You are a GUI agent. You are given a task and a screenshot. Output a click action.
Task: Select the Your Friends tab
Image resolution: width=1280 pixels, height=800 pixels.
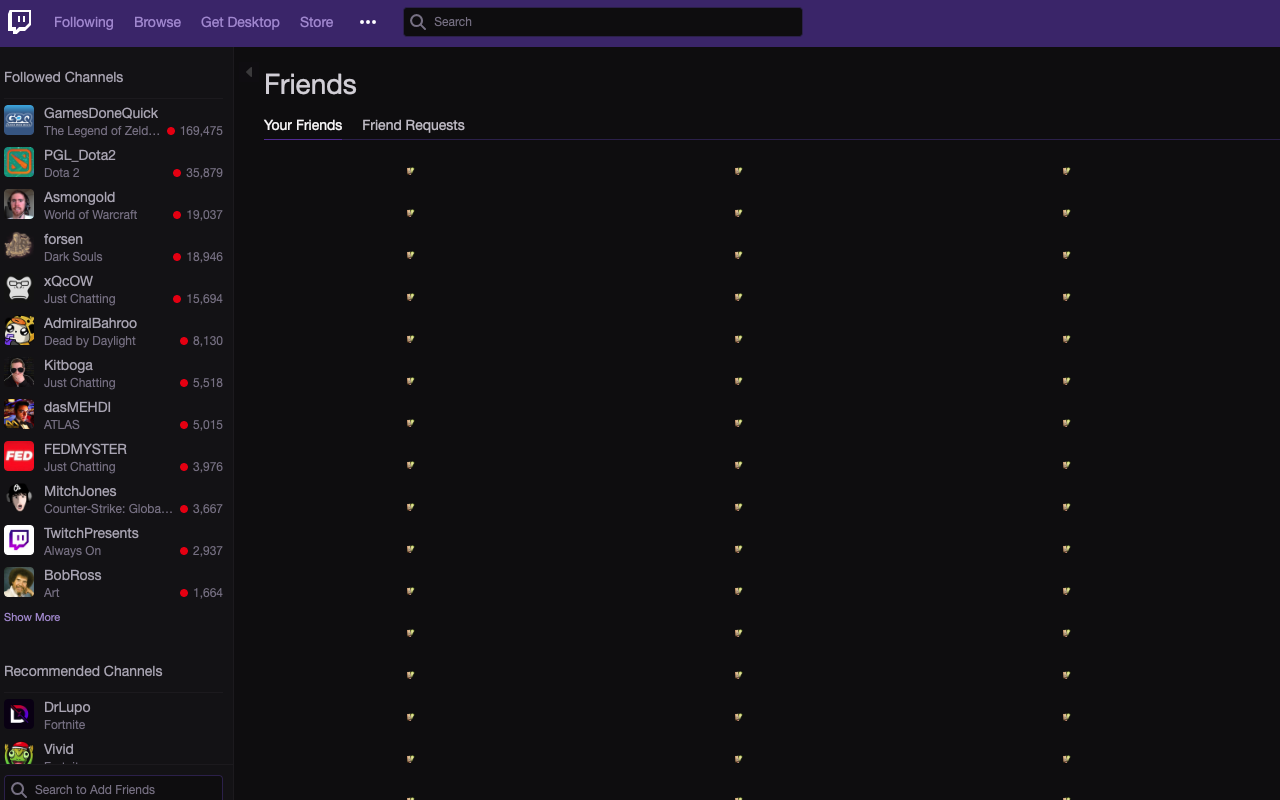pyautogui.click(x=302, y=125)
